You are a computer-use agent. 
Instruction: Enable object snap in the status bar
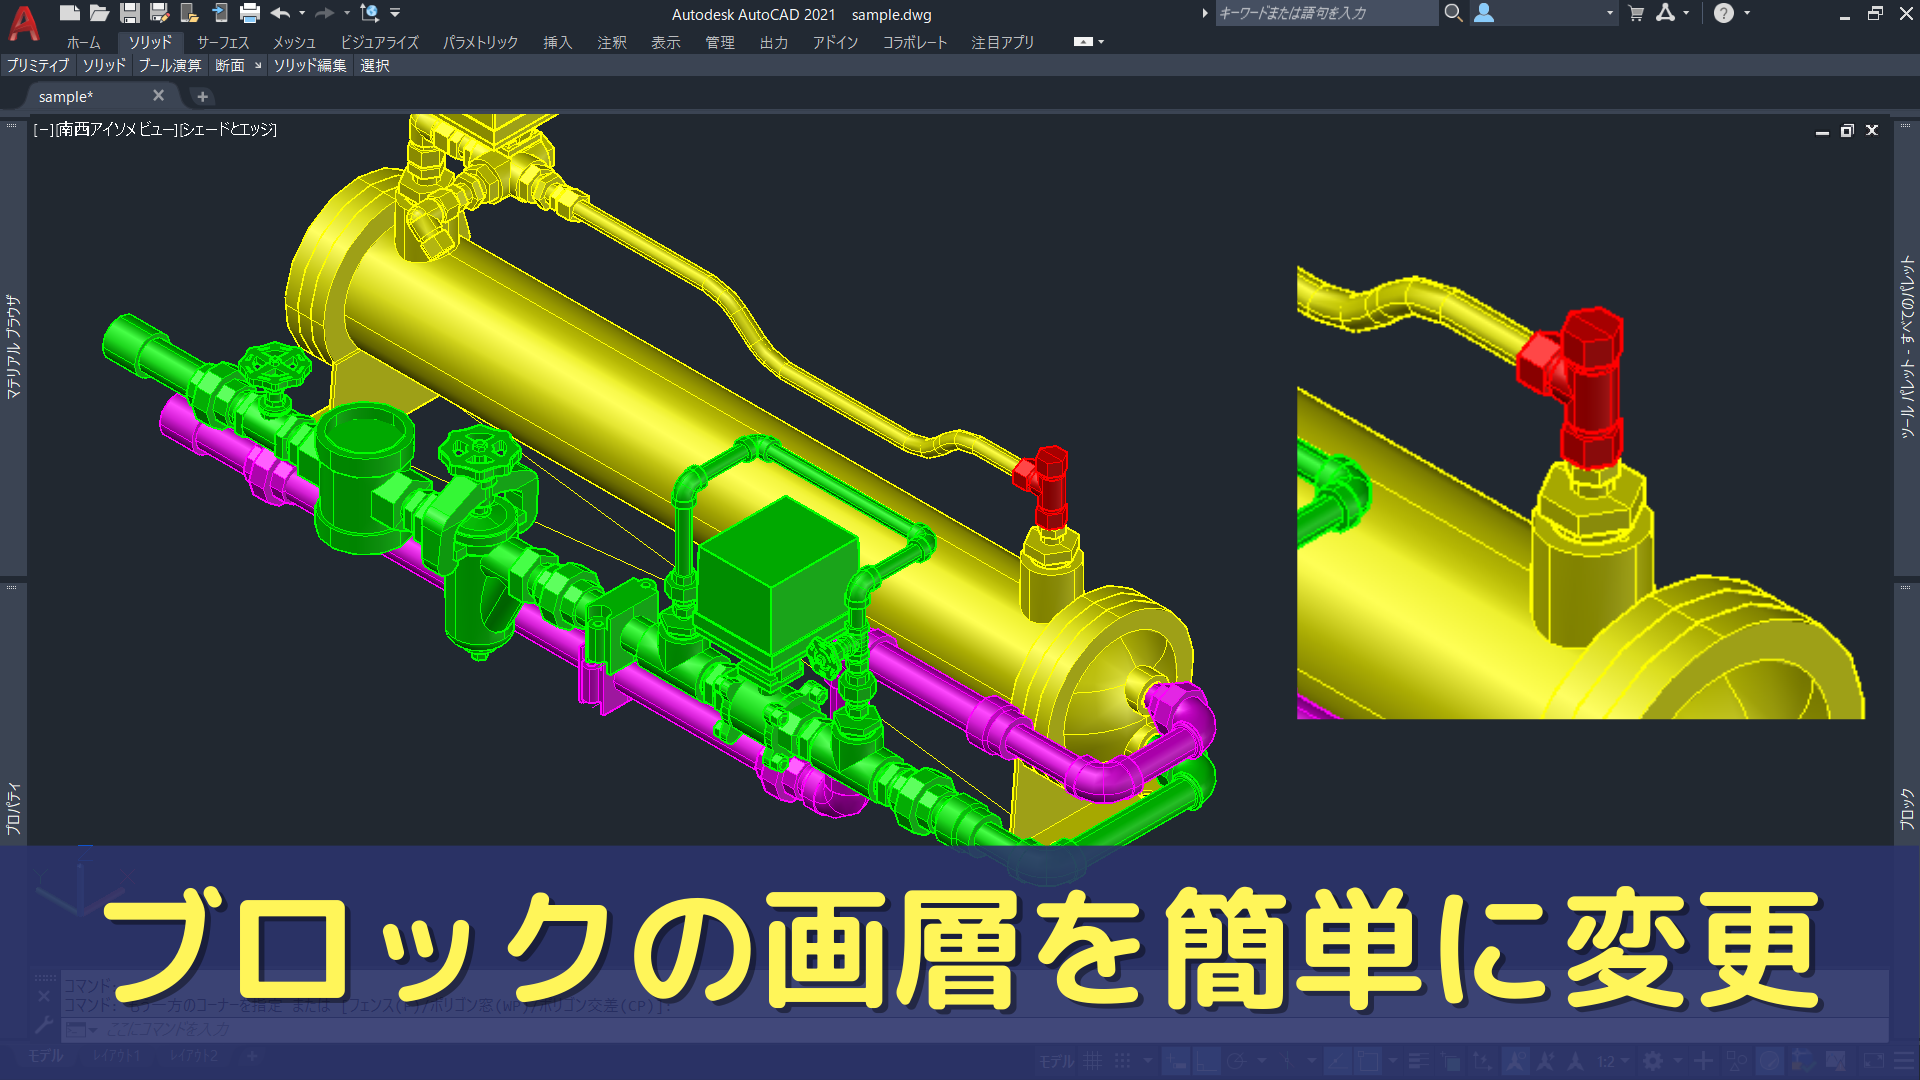(x=1366, y=1061)
